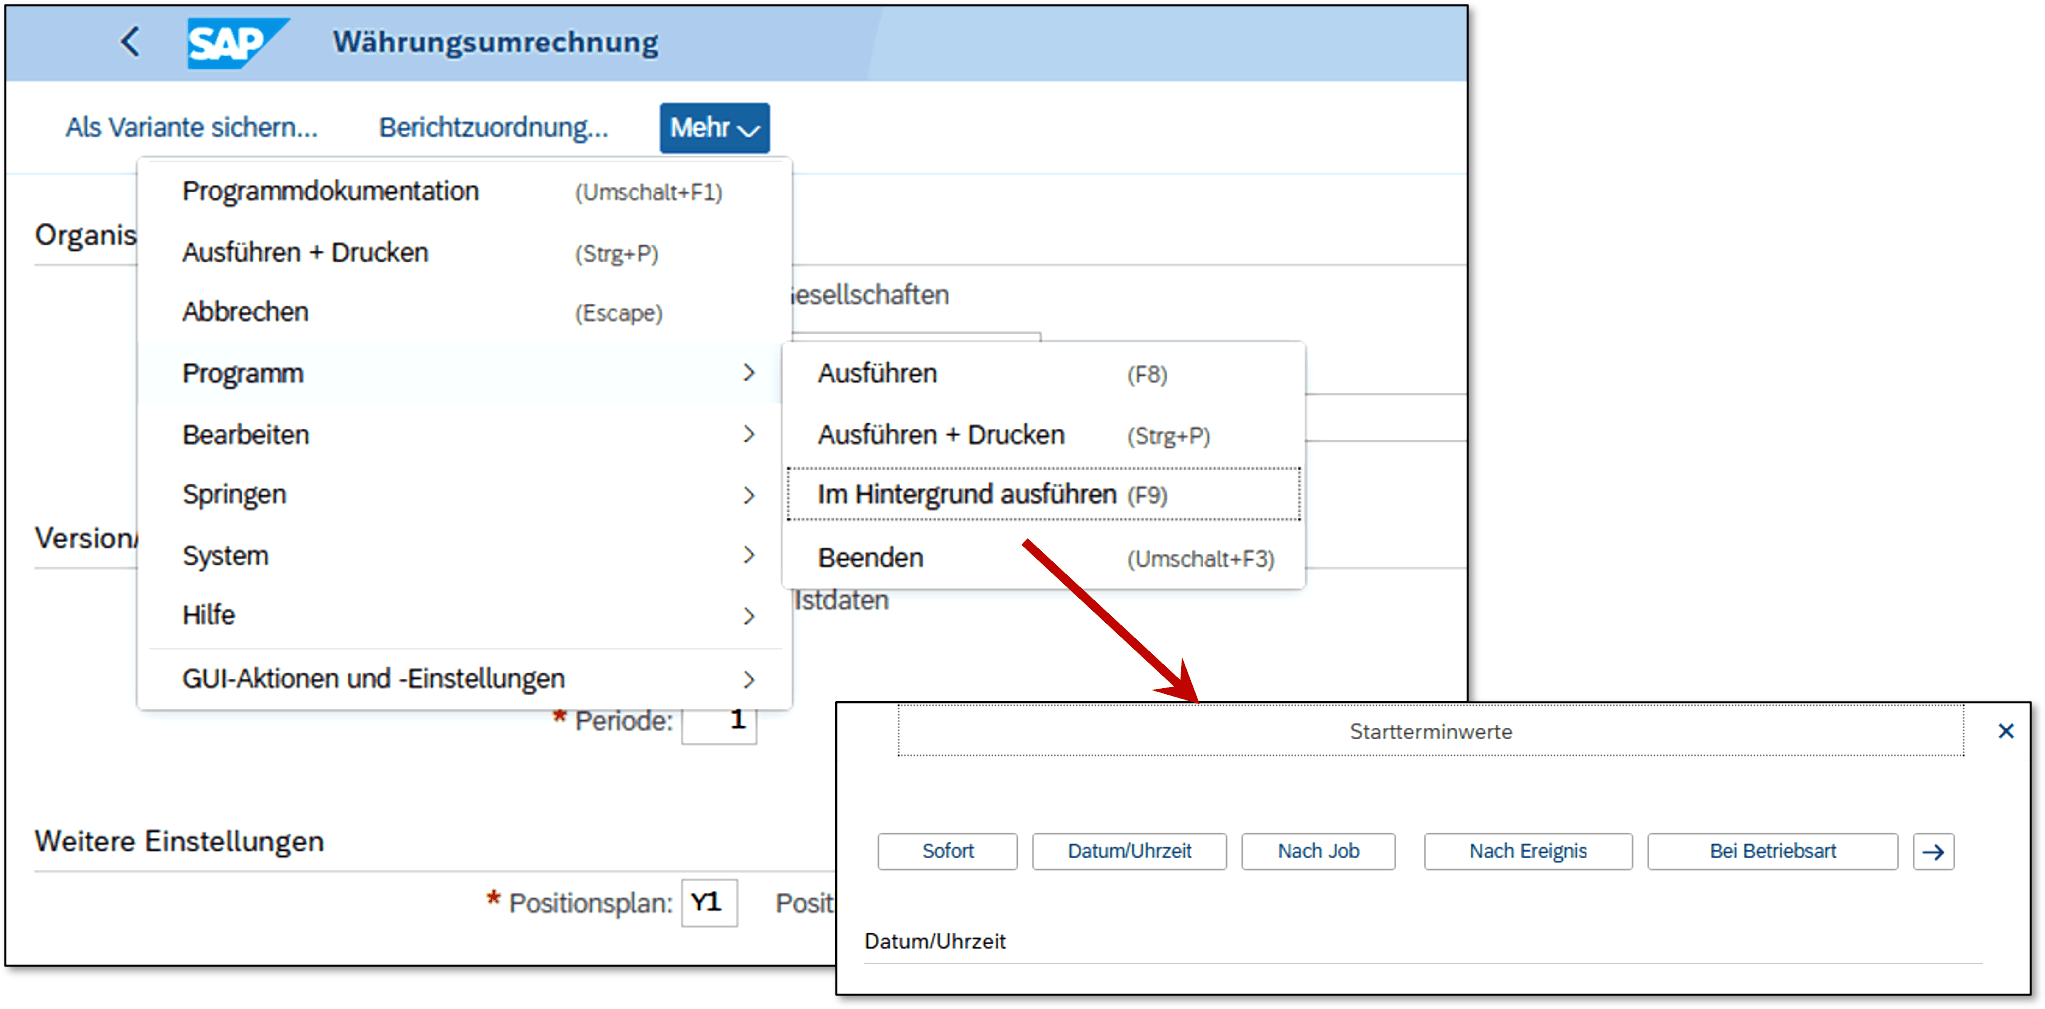Select Programmdokumentation from the menu
Viewport: 2045px width, 1009px height.
[331, 191]
